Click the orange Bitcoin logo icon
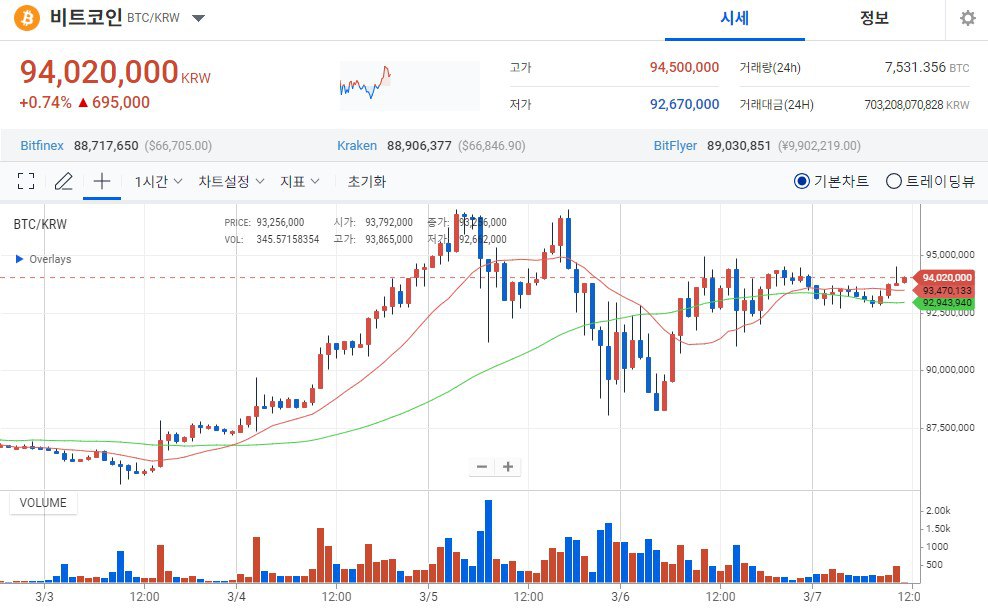 pos(26,18)
